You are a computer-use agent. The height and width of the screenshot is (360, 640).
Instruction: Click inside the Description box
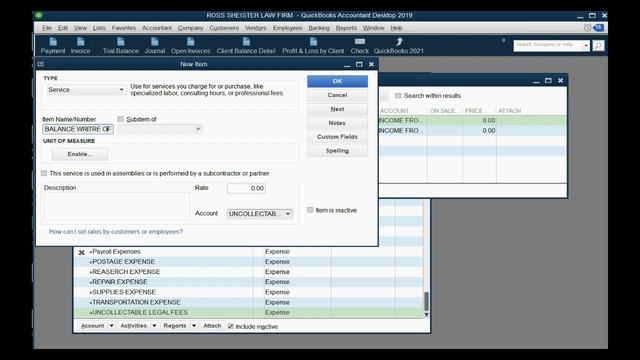tap(117, 207)
